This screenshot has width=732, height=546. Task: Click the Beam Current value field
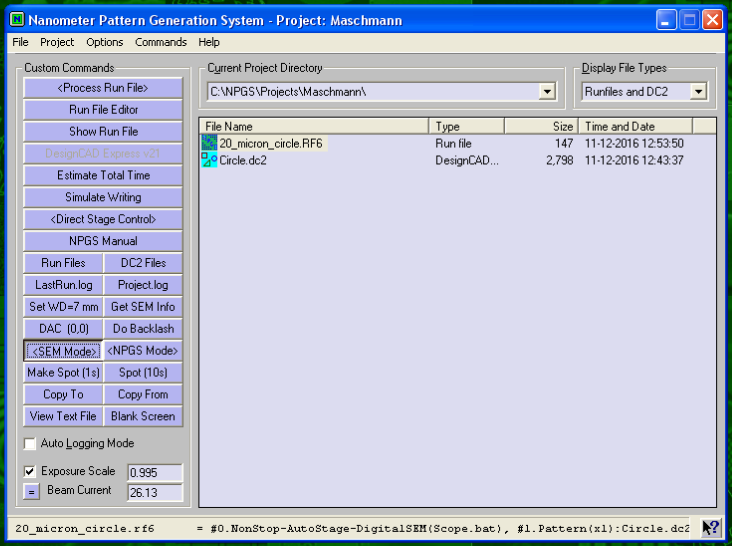coord(154,492)
